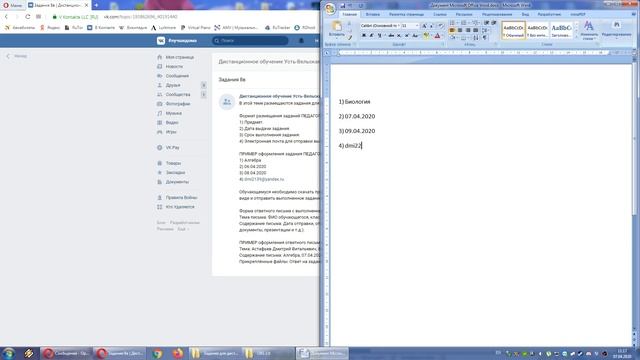Screen dimensions: 640x360
Task: Click the browser back arrow
Action: [x=6, y=17]
